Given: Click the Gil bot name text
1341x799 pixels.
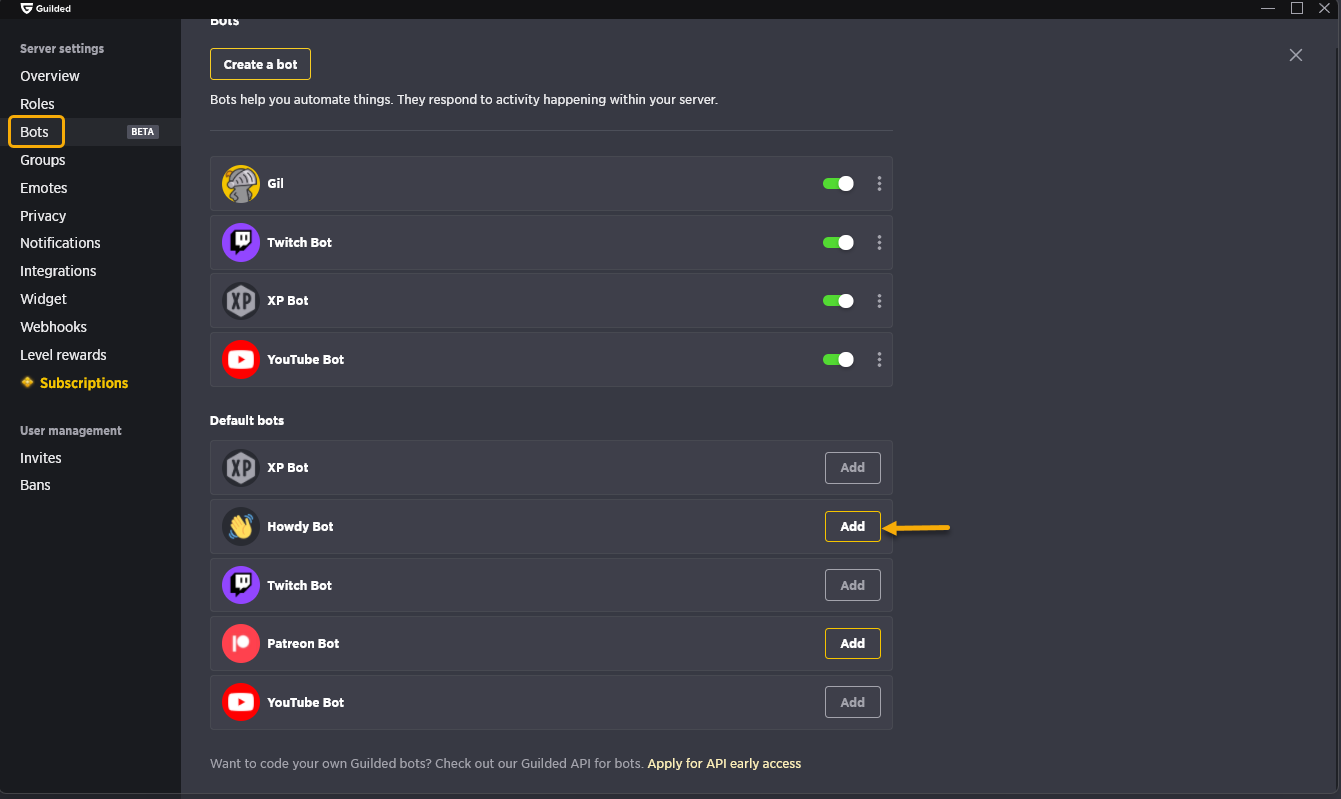Looking at the screenshot, I should 276,184.
